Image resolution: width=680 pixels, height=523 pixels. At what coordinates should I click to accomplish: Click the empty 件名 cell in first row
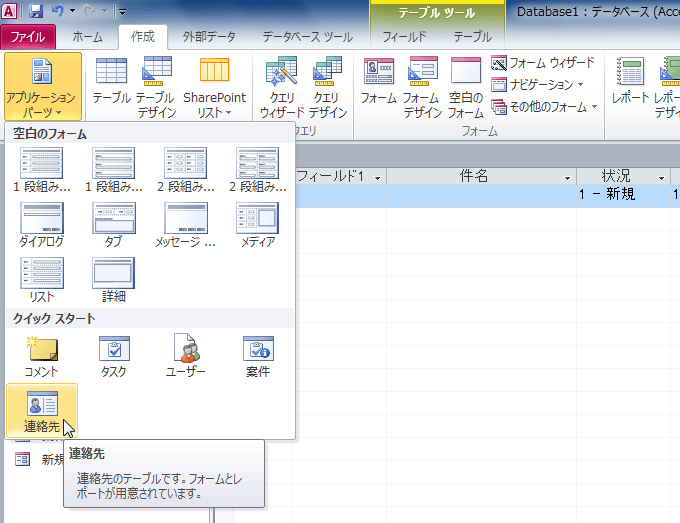tap(481, 196)
